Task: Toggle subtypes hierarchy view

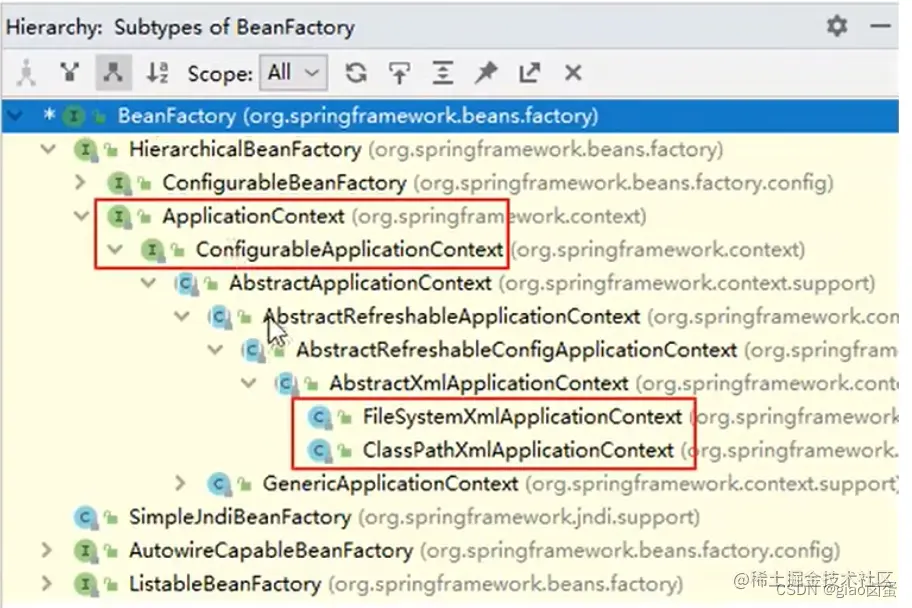Action: (x=113, y=73)
